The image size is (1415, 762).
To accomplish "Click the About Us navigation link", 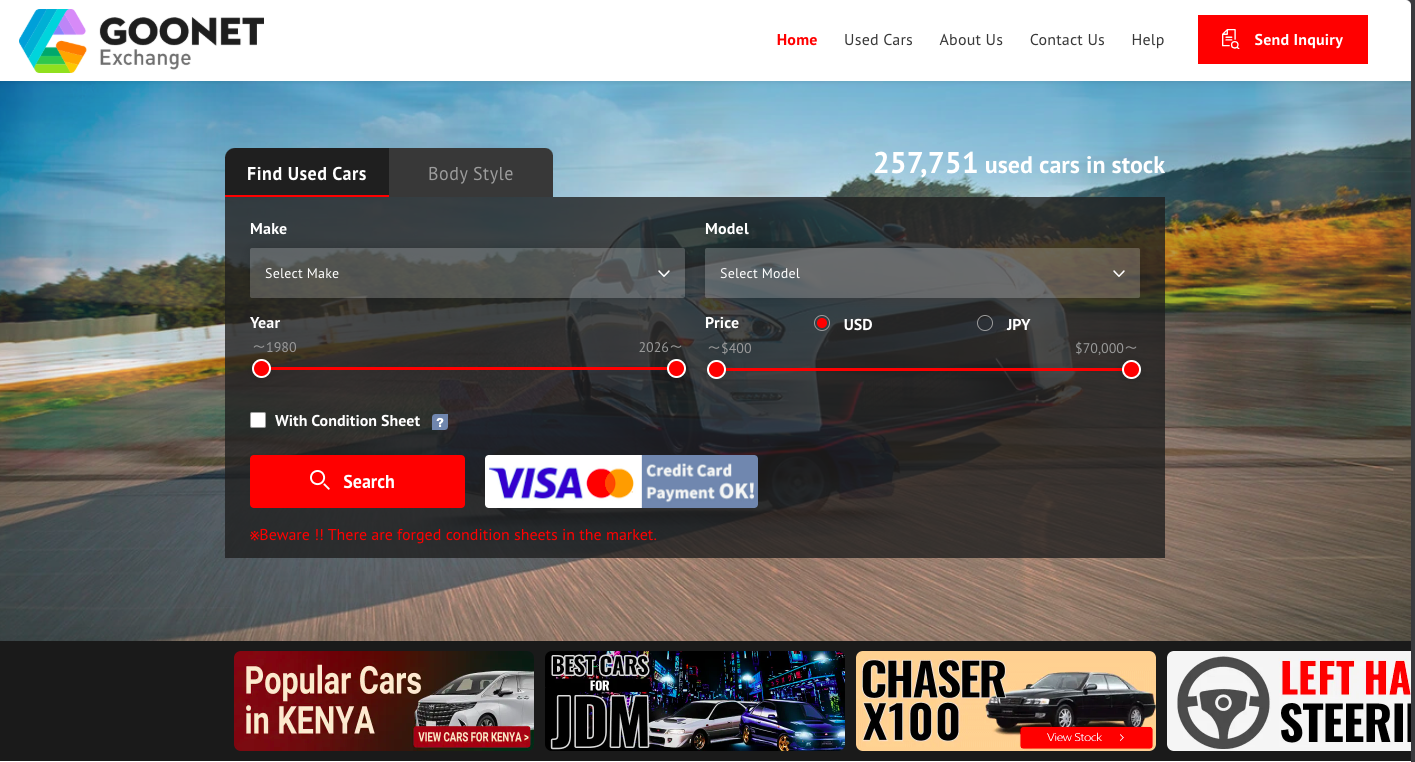I will pos(970,40).
